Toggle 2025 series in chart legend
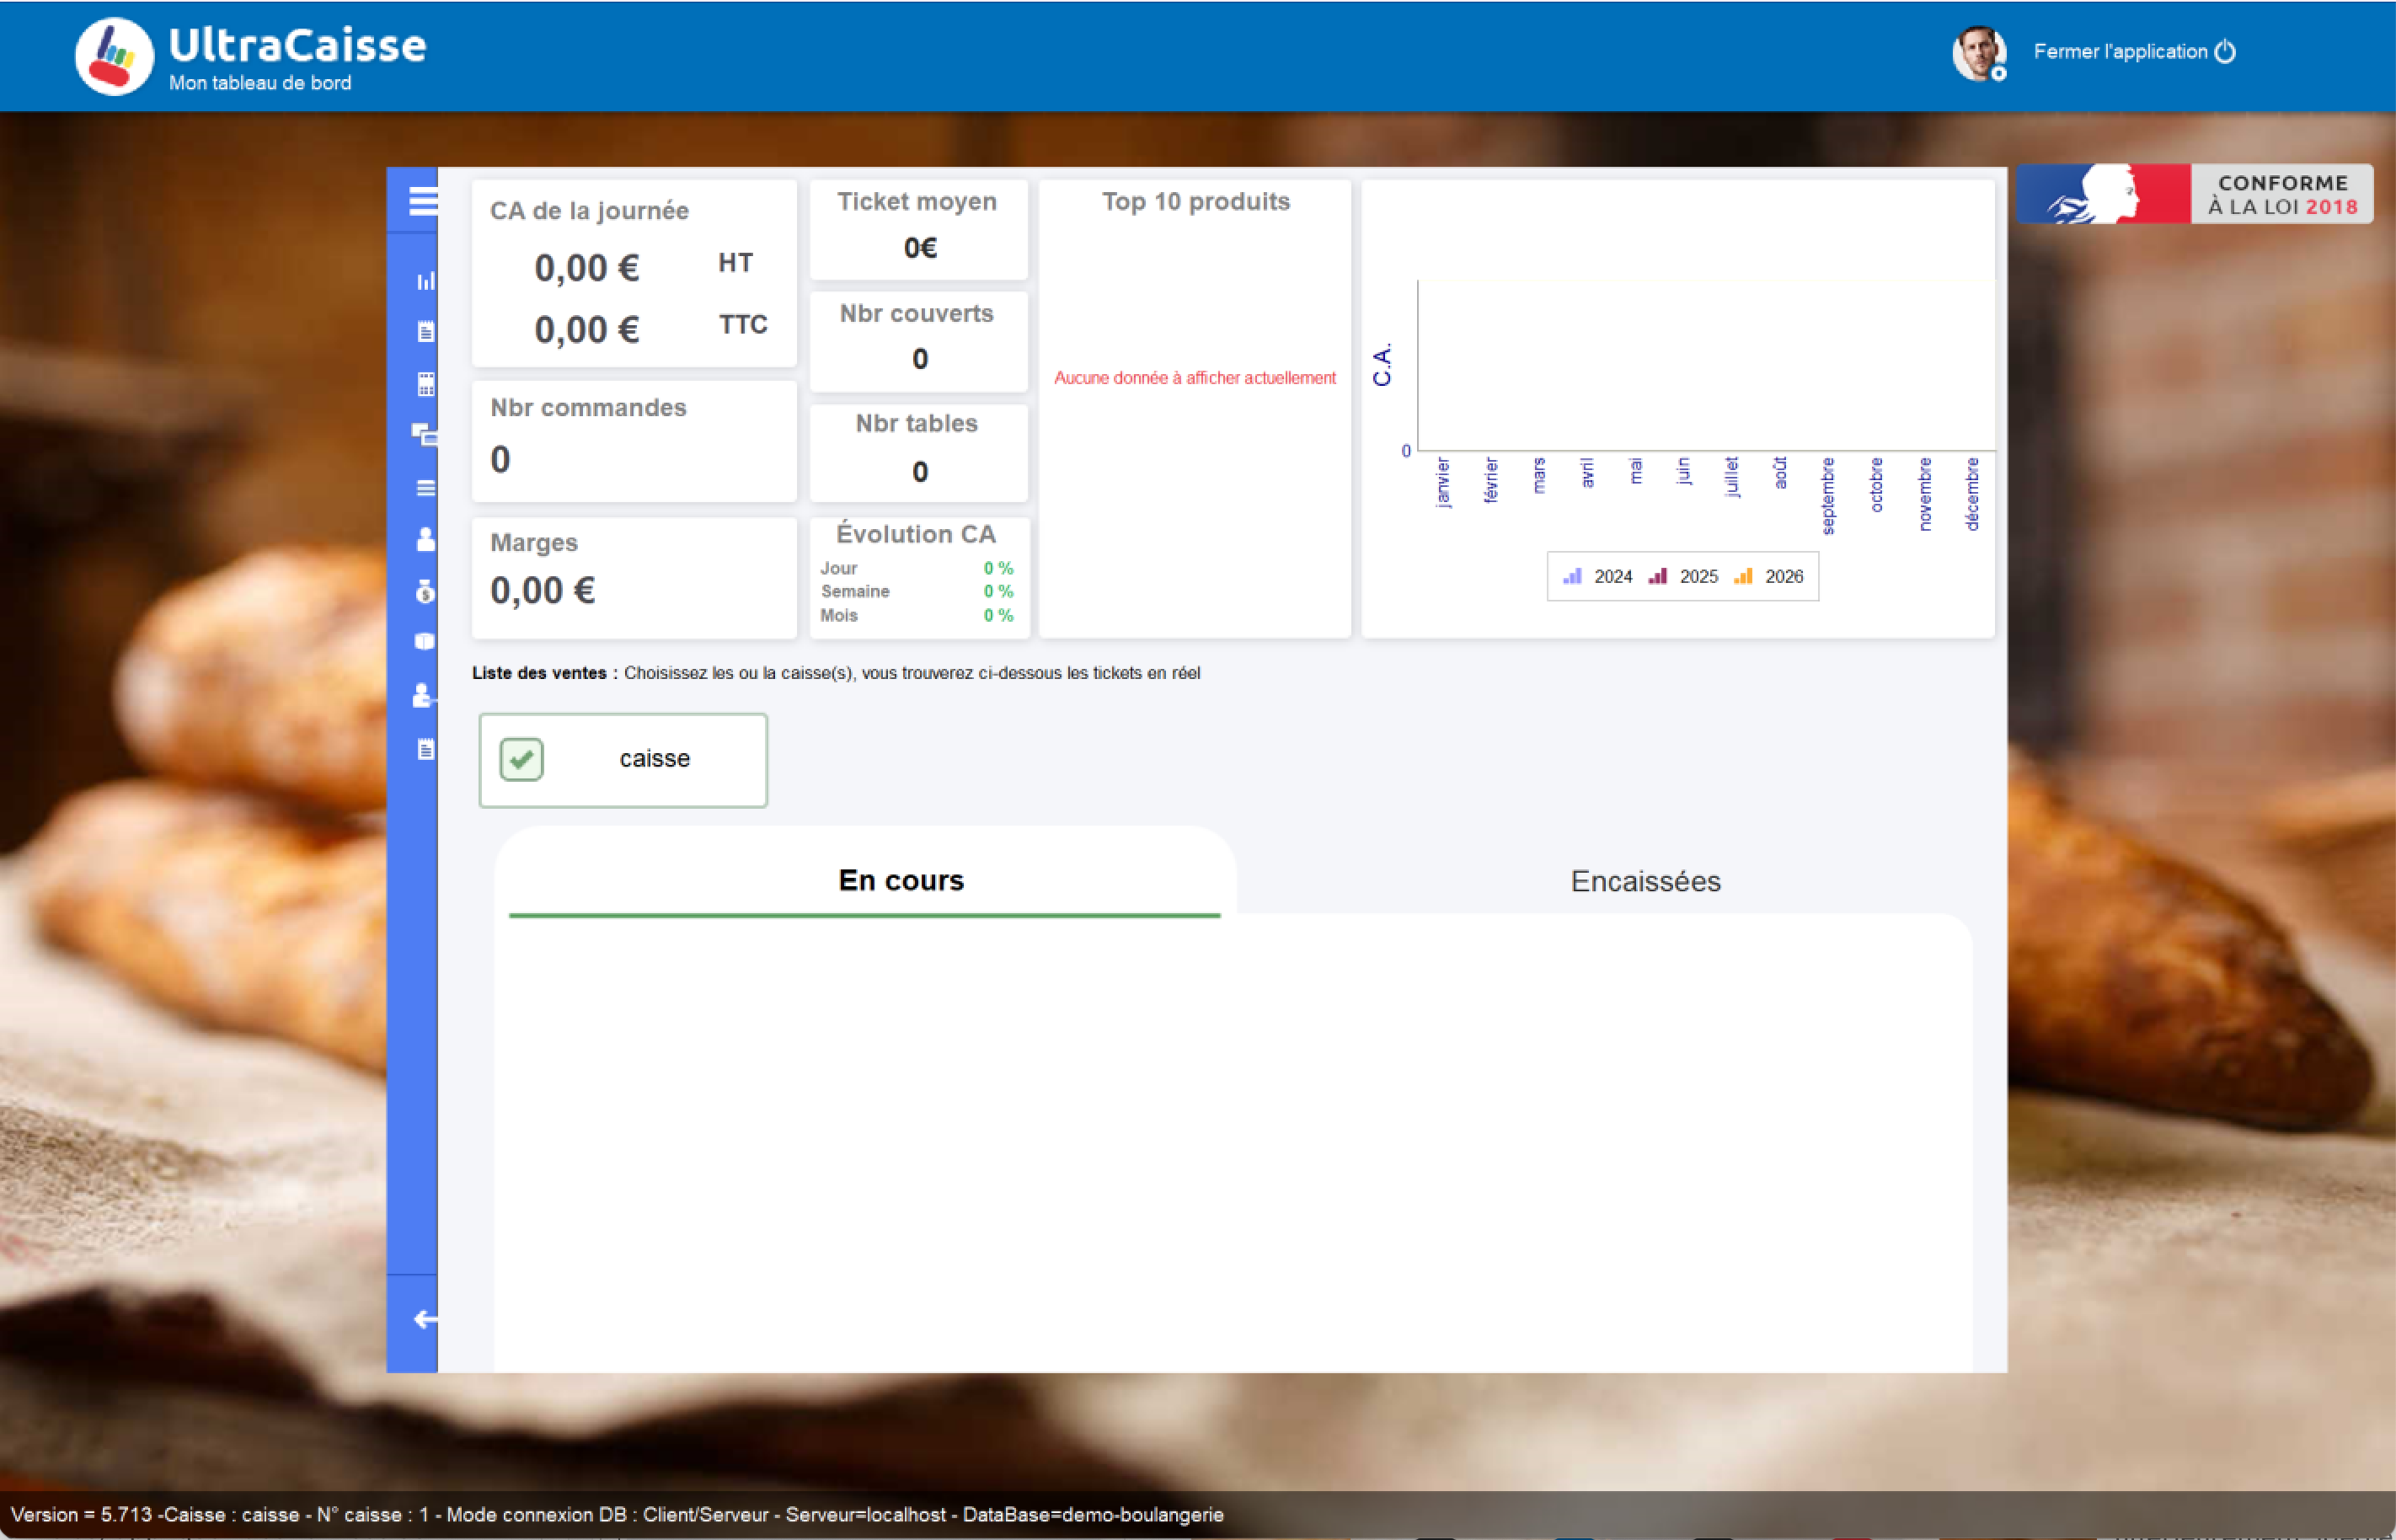 1684,577
